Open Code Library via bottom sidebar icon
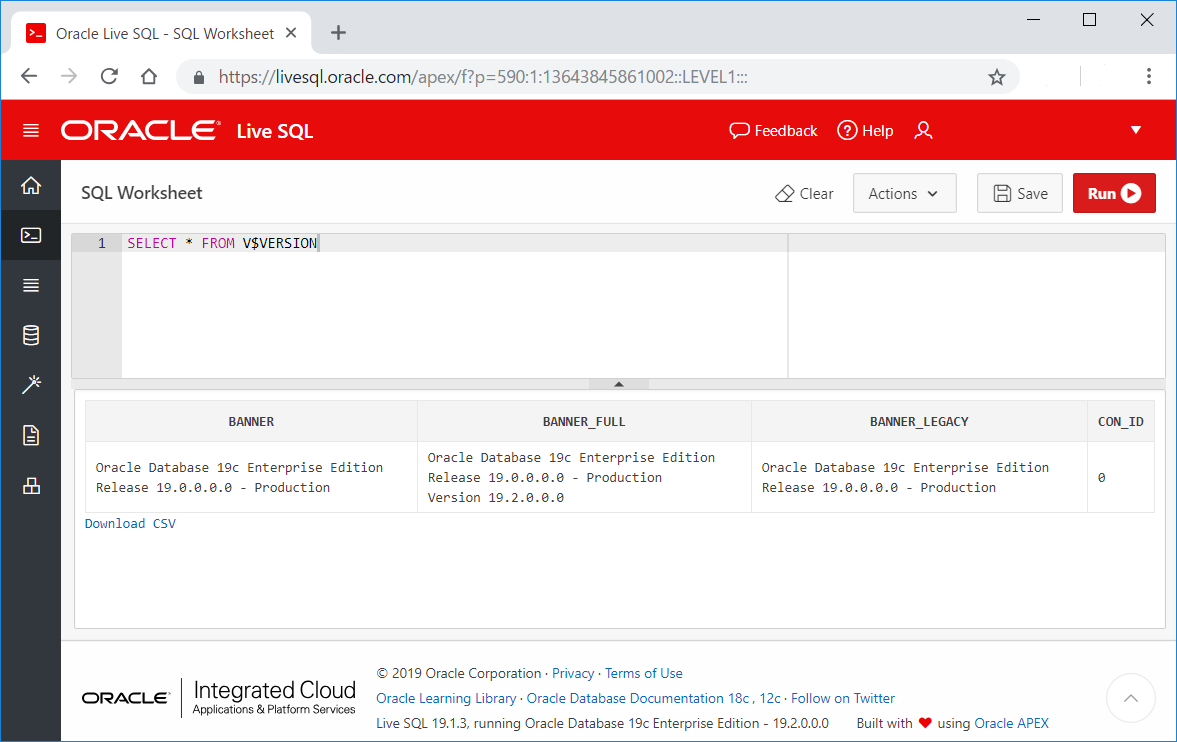 pyautogui.click(x=31, y=485)
